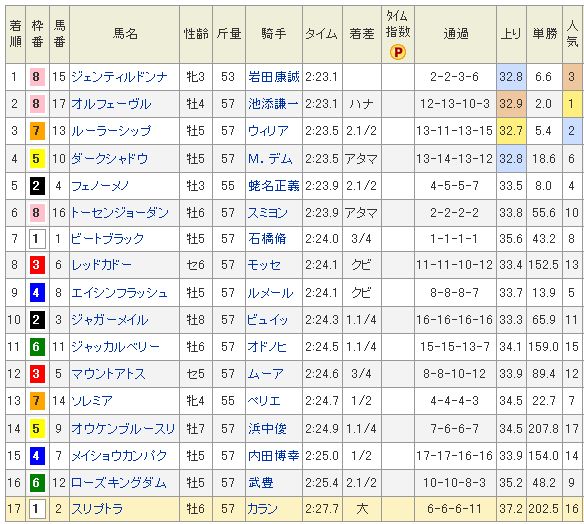Image resolution: width=584 pixels, height=524 pixels.
Task: Click the 斤量 column header
Action: [x=229, y=34]
